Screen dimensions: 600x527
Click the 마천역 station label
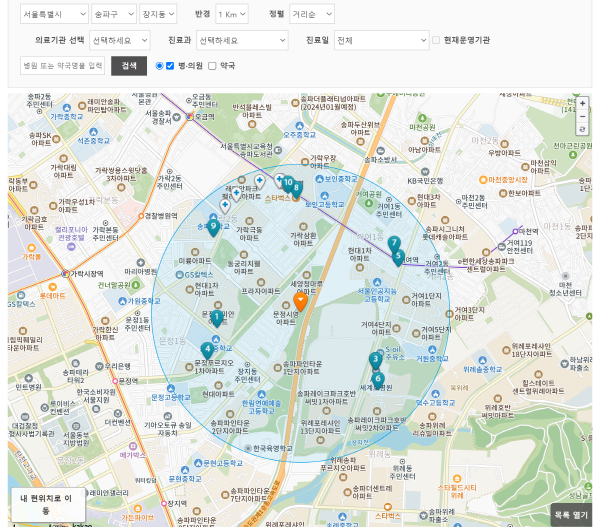(528, 232)
